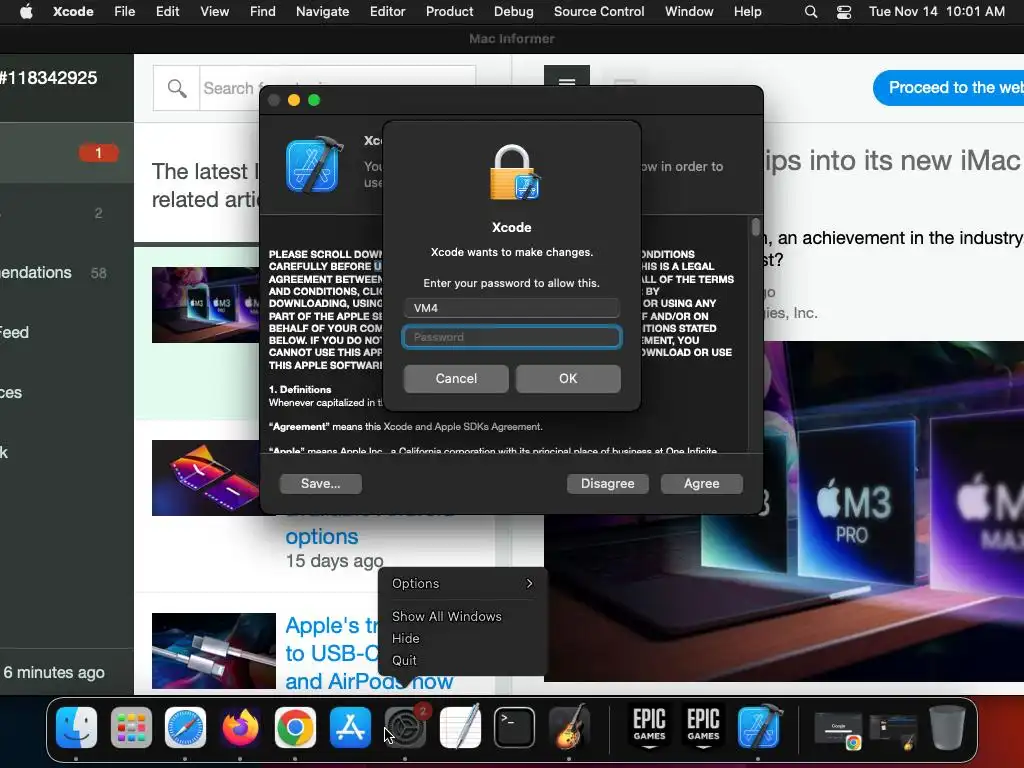The height and width of the screenshot is (768, 1024).
Task: Launch Firefox from the Dock
Action: coord(240,727)
